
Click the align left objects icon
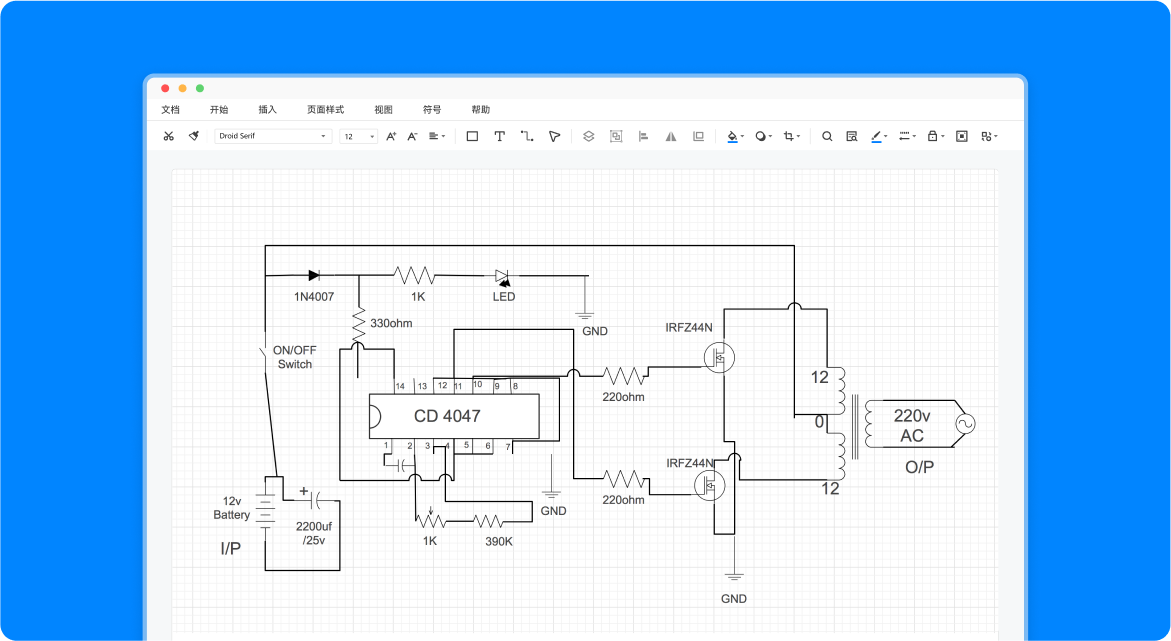643,136
